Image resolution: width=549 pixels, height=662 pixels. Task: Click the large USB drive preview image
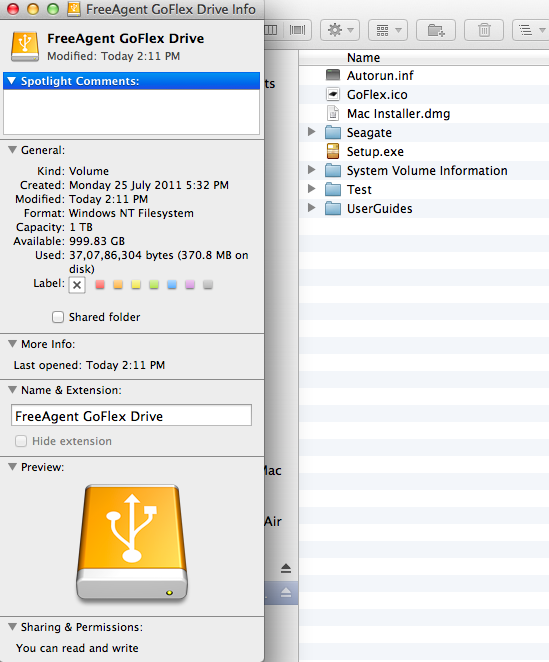(132, 543)
